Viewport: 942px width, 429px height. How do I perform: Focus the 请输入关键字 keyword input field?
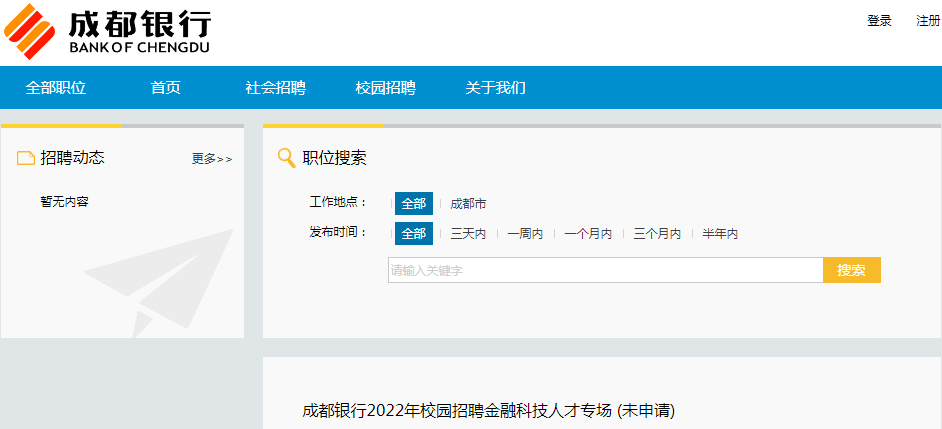(606, 270)
